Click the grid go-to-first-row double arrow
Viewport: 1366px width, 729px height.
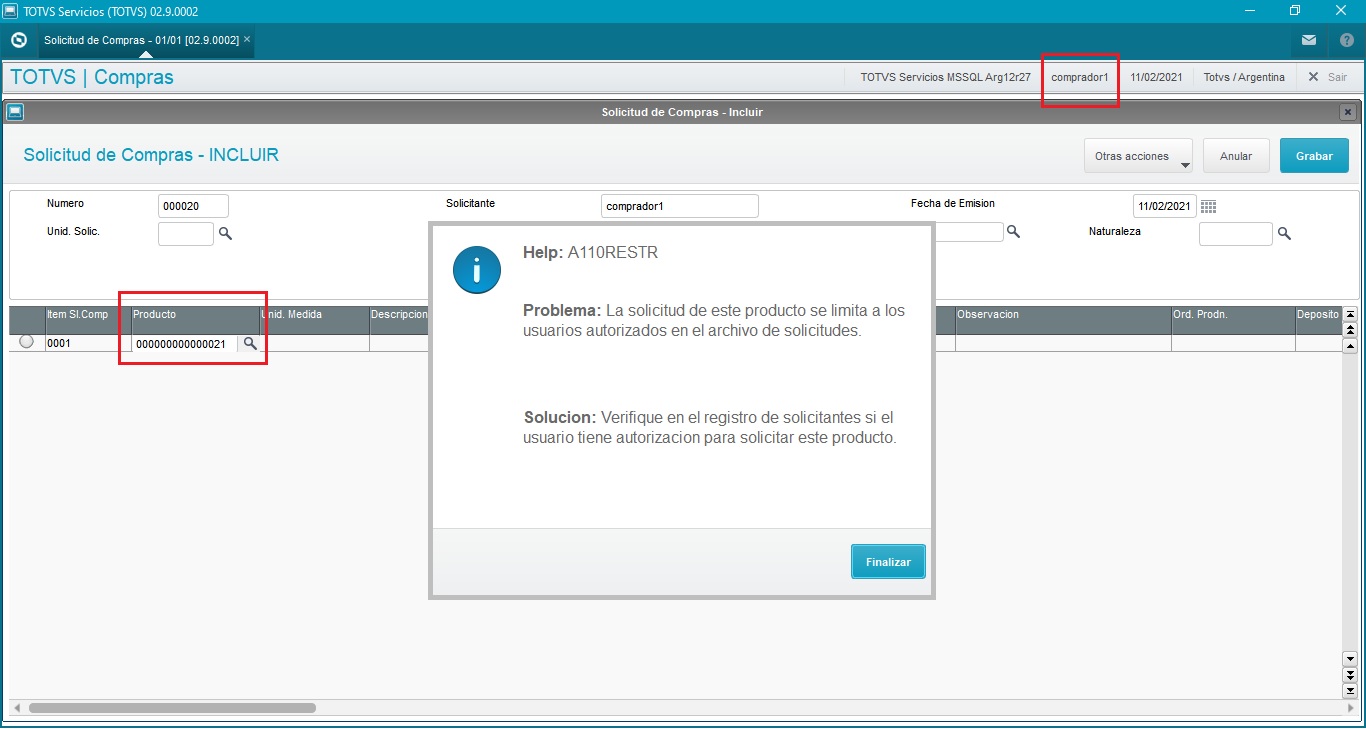tap(1350, 313)
